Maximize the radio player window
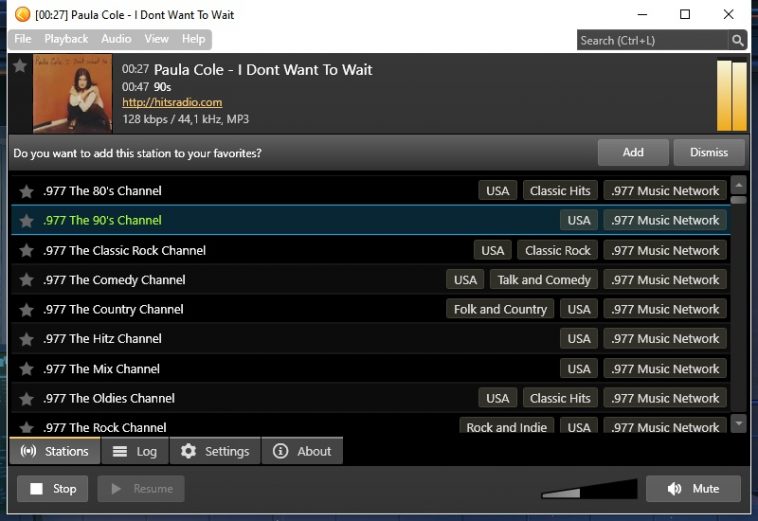Screen dimensions: 758x521 pyautogui.click(x=685, y=14)
